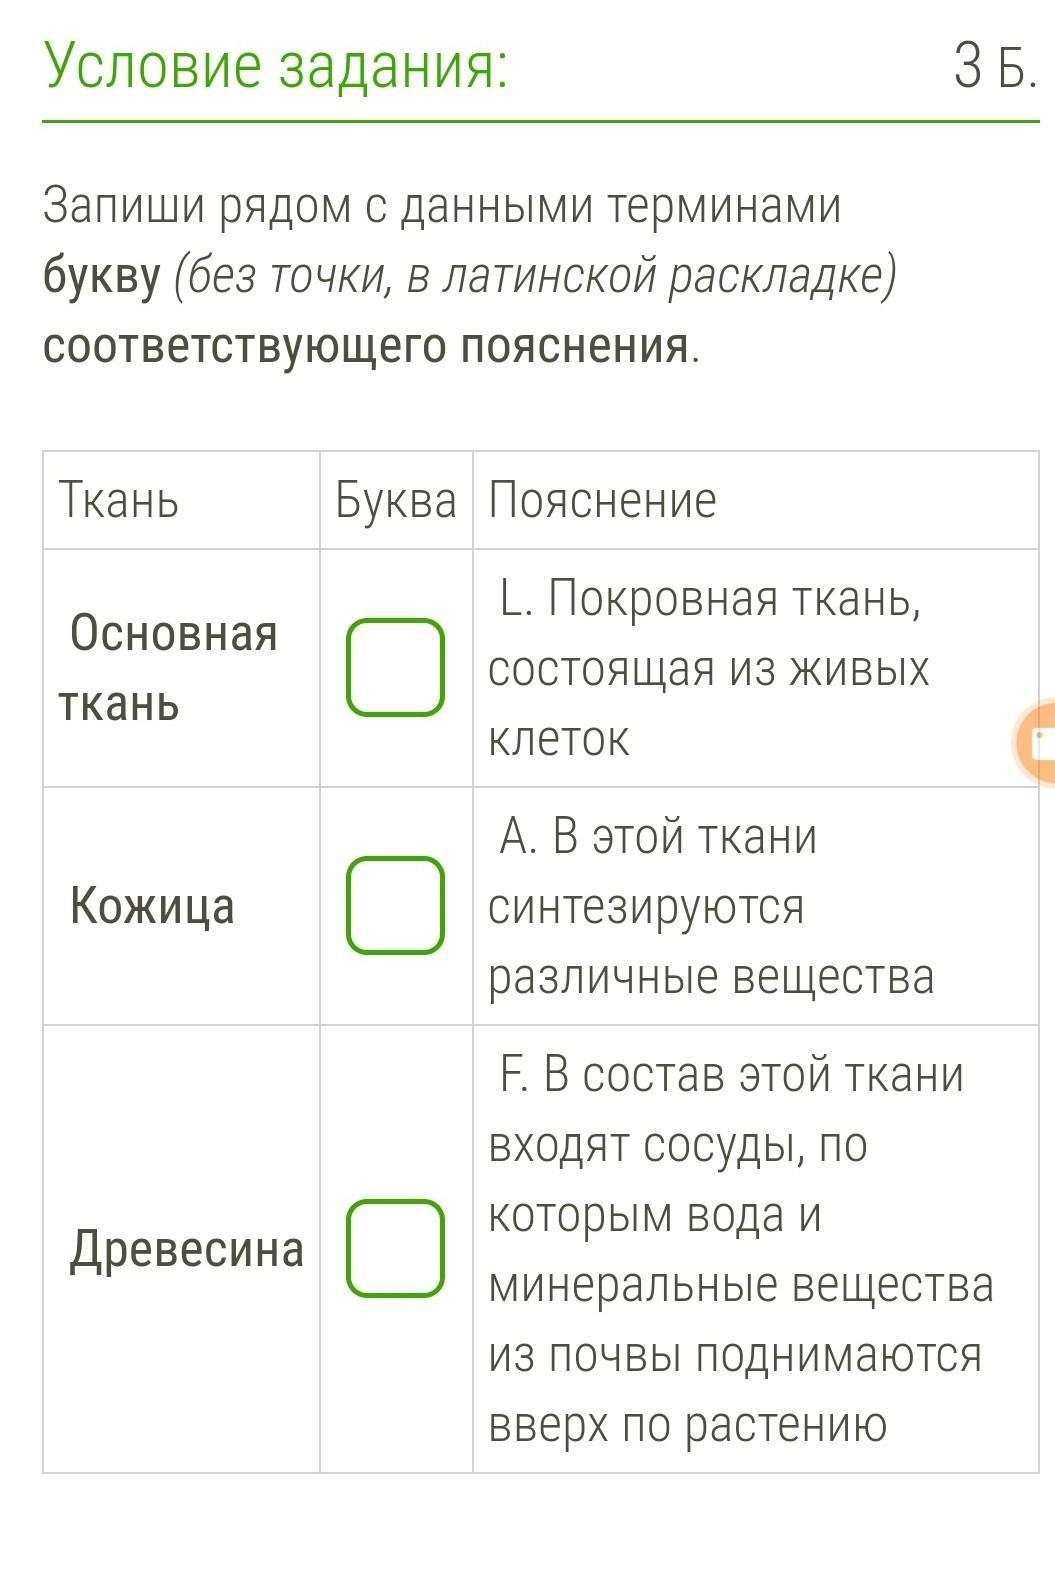
Task: Focus the answer box for Основная ткань
Action: [395, 667]
